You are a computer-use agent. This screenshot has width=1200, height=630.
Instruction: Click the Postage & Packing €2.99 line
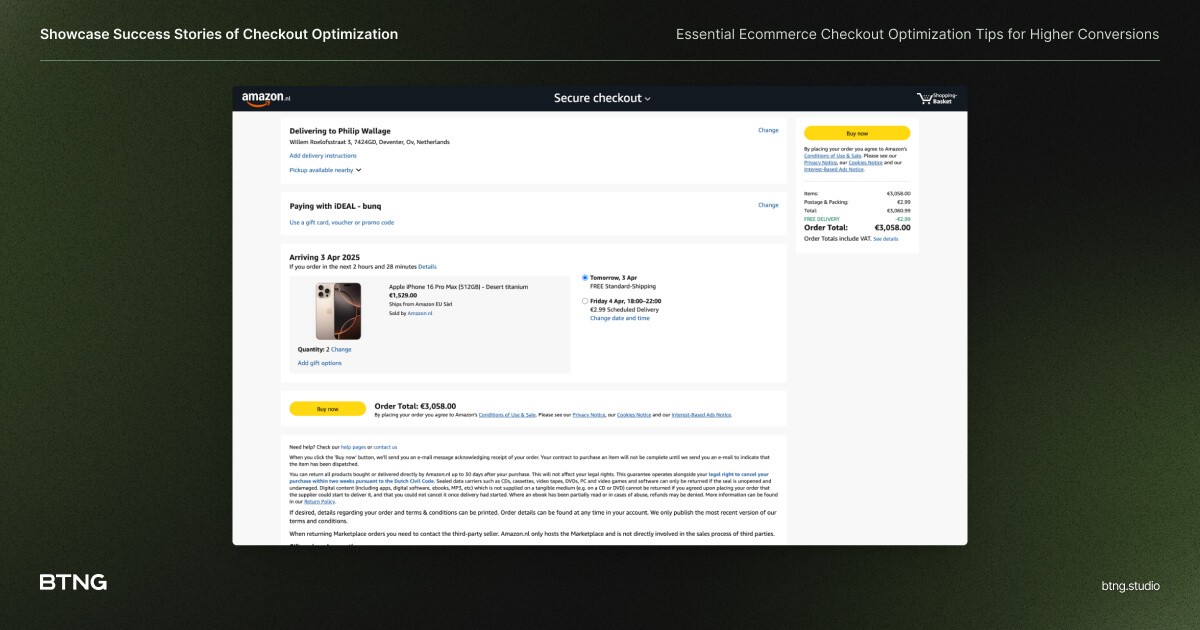857,202
